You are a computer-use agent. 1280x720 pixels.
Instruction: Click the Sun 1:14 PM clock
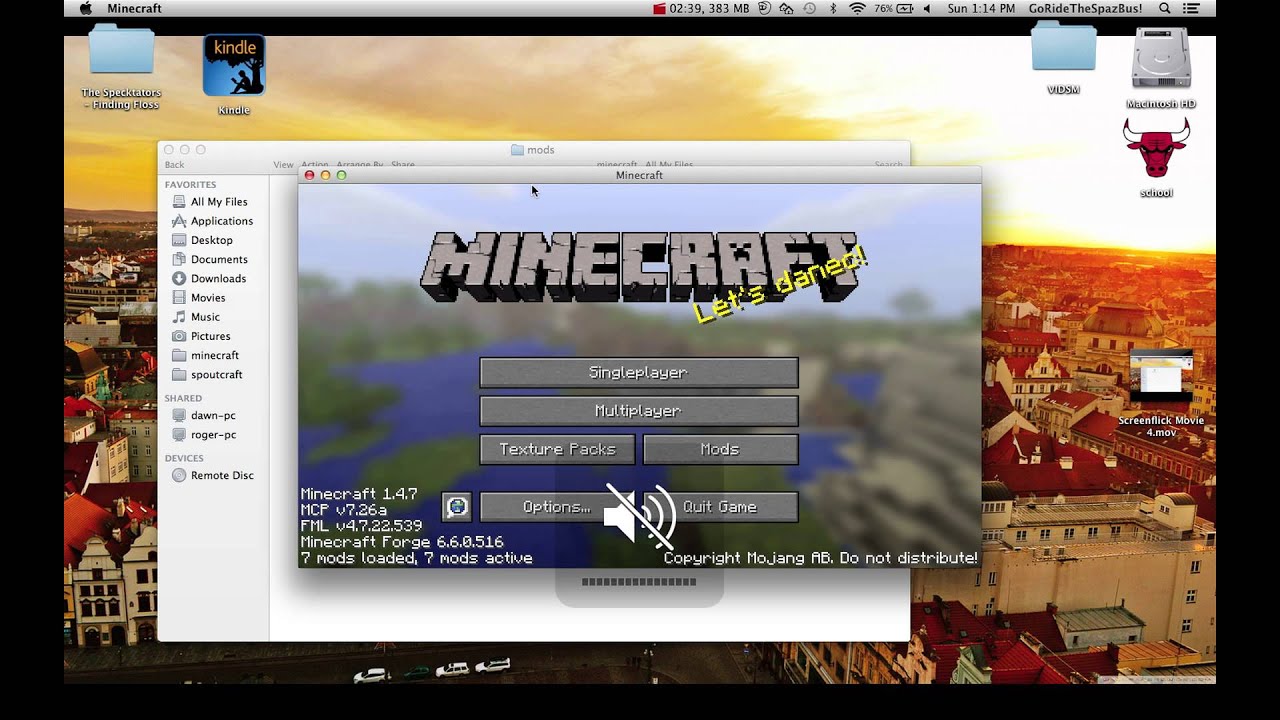(980, 8)
